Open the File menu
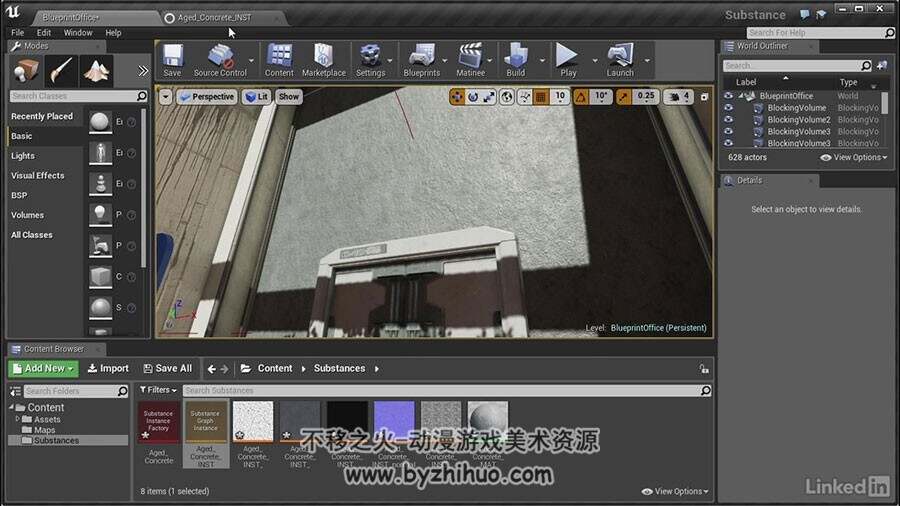Image resolution: width=900 pixels, height=506 pixels. click(x=18, y=33)
